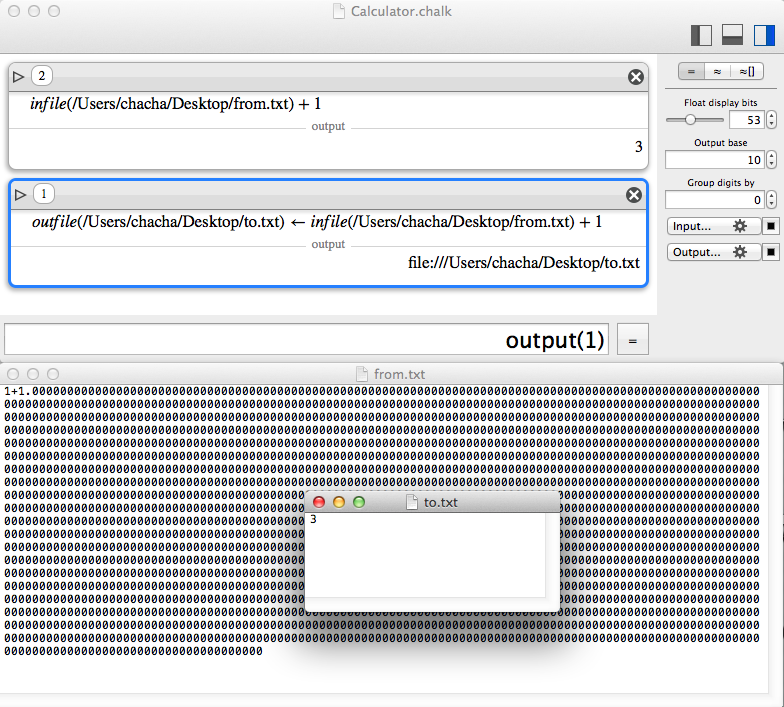784x707 pixels.
Task: Open the Output... gear dropdown
Action: tap(714, 252)
